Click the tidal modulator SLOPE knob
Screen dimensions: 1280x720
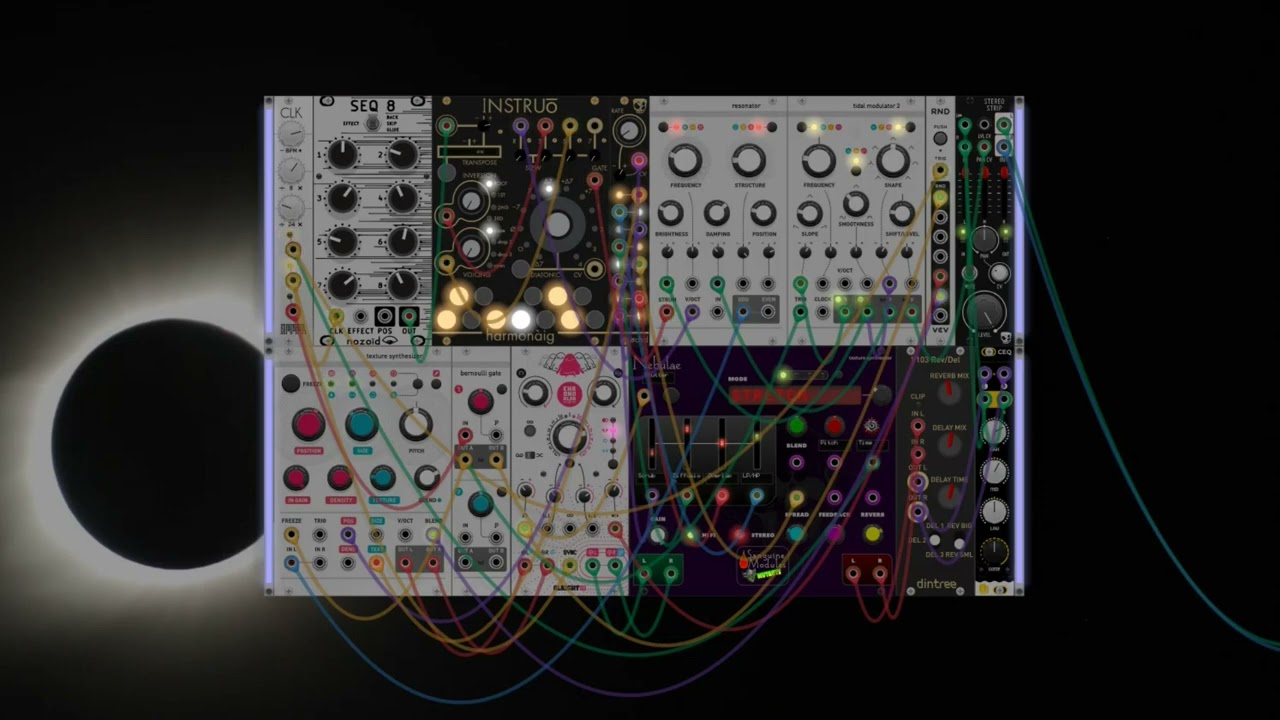tap(809, 212)
